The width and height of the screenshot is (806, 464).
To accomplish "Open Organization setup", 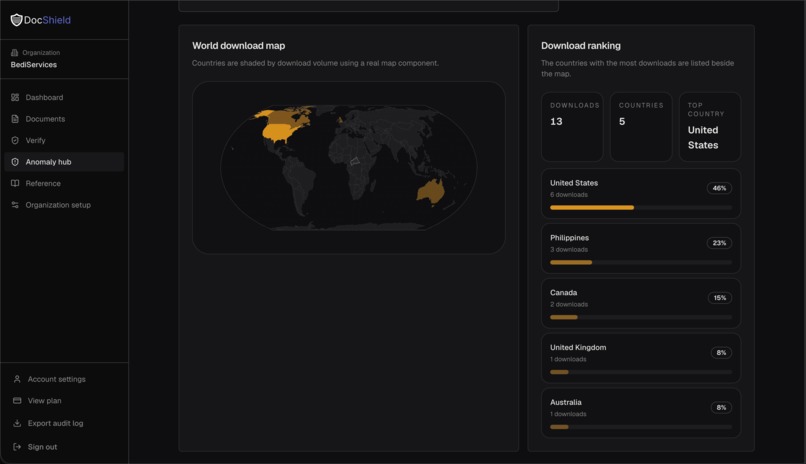I will tap(64, 205).
